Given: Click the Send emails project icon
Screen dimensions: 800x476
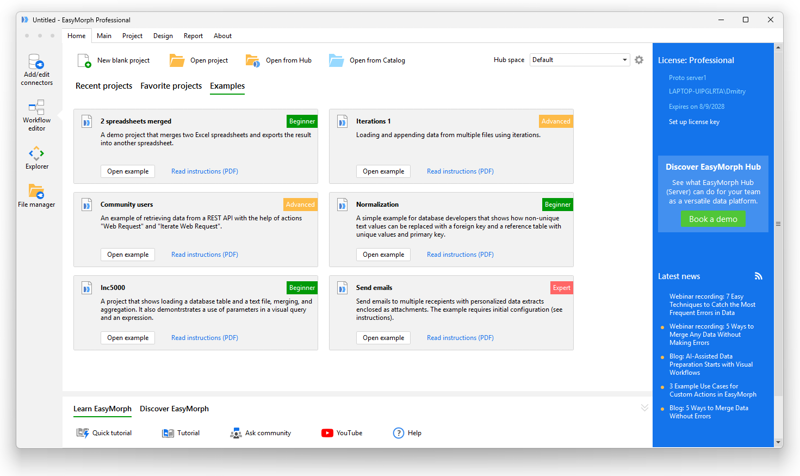Looking at the screenshot, I should click(x=342, y=288).
